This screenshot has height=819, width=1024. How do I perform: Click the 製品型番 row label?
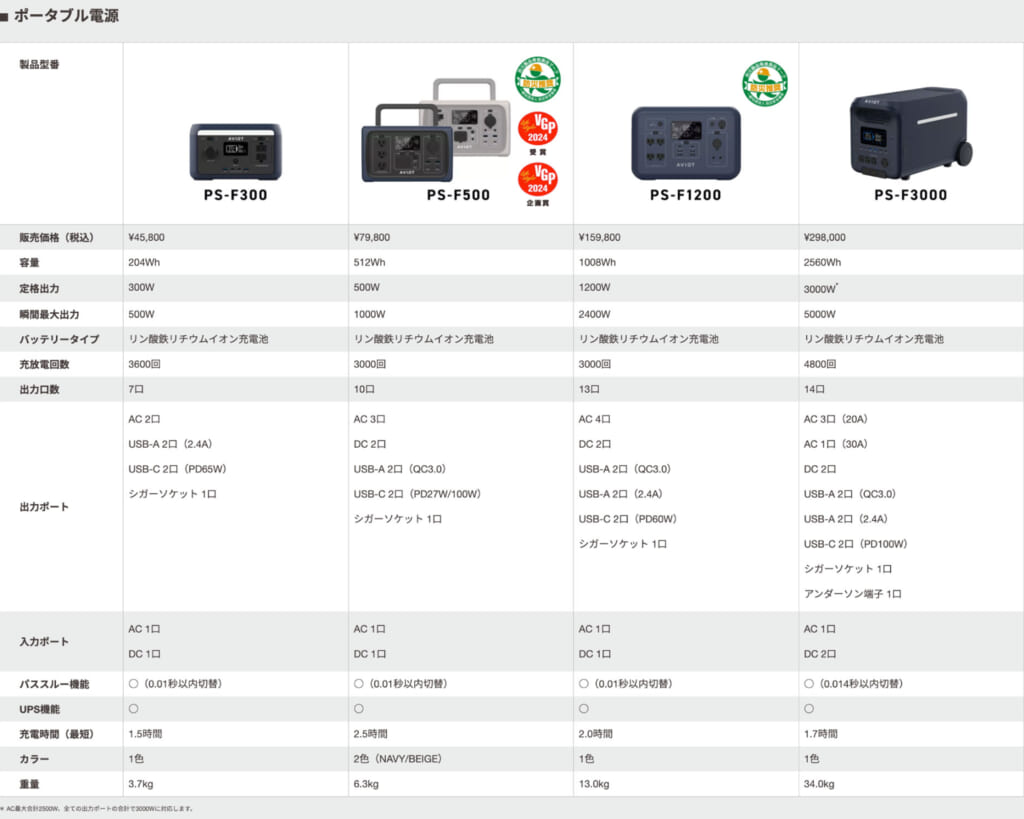point(39,64)
